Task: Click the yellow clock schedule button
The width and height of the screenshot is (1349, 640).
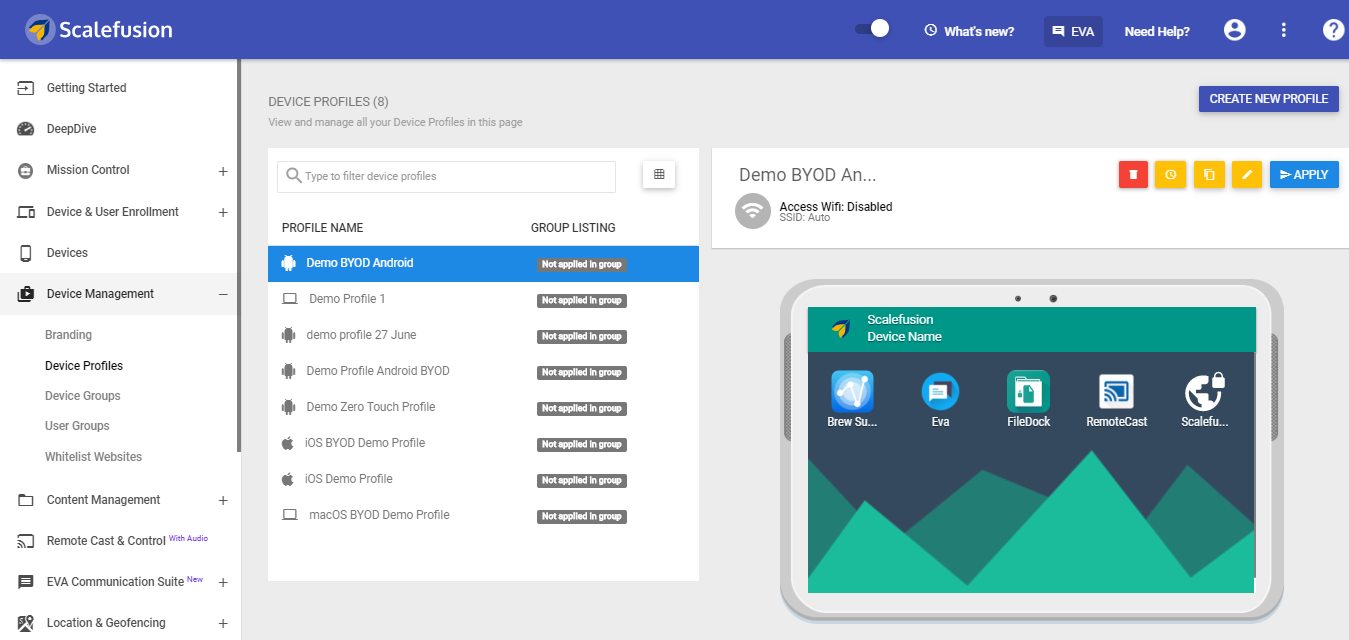Action: (x=1170, y=174)
